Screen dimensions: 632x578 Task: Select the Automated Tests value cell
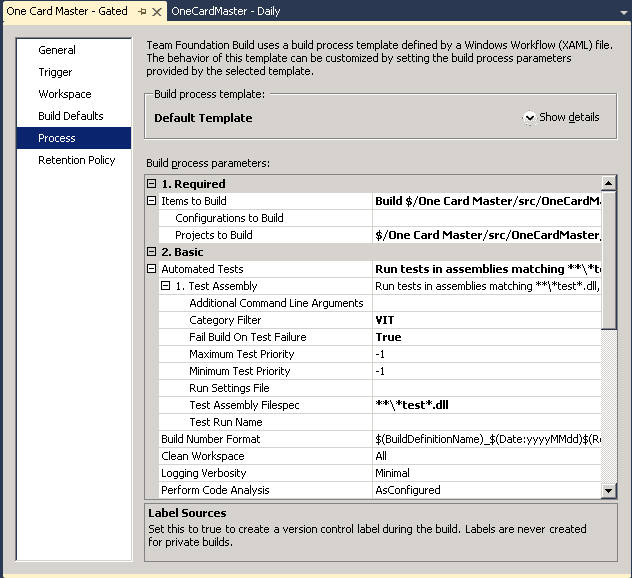tap(486, 269)
